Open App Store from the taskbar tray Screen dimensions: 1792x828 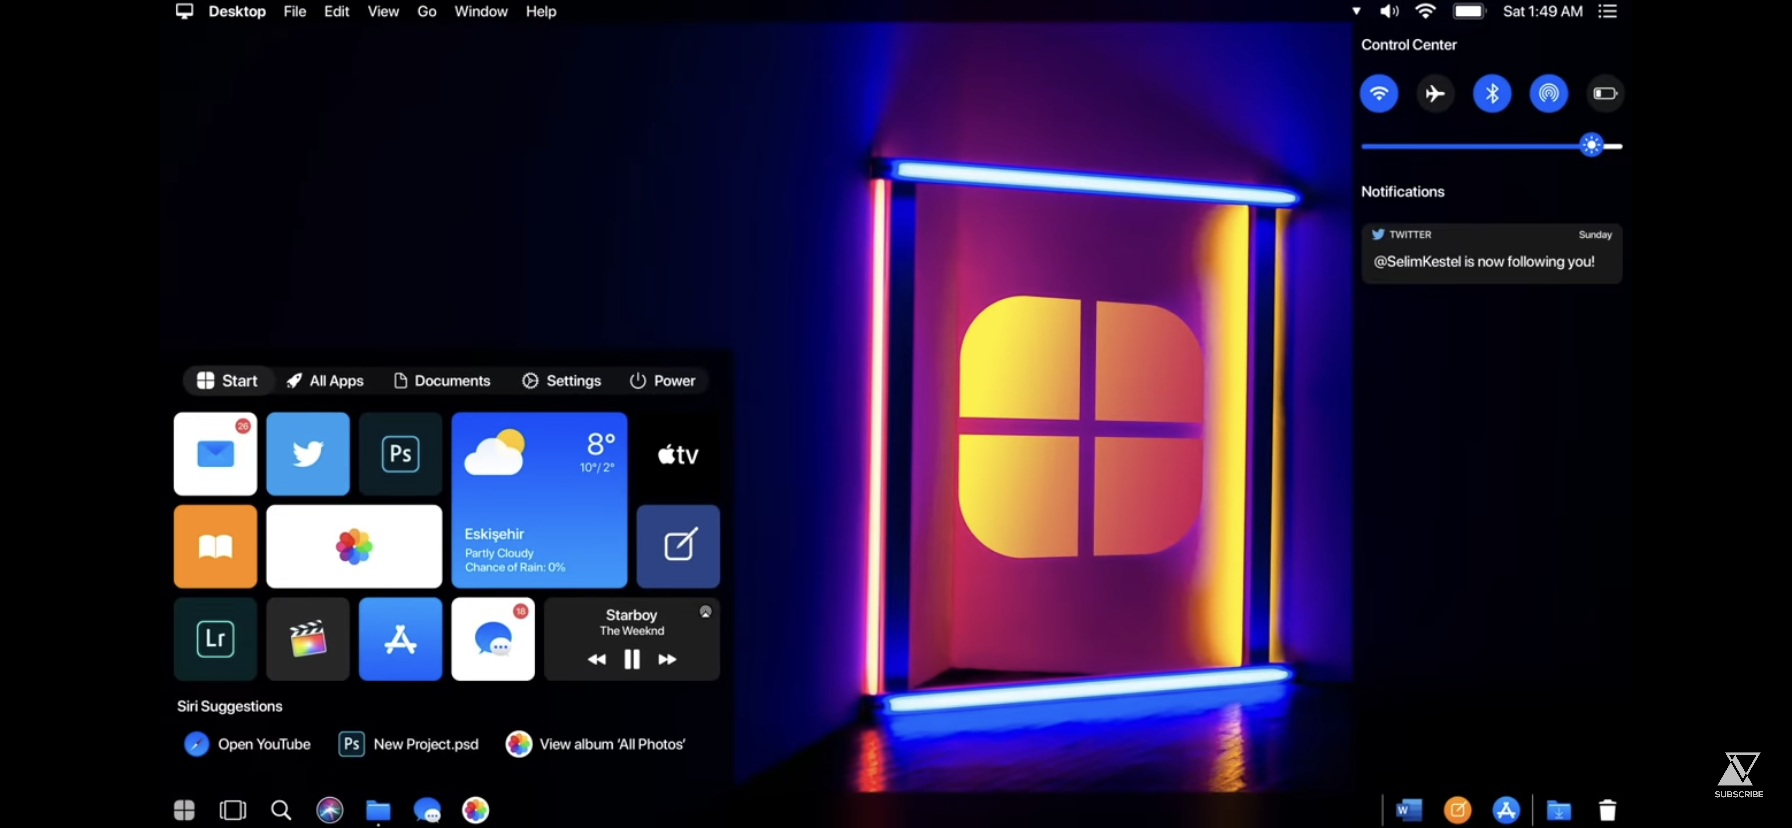(x=1506, y=810)
